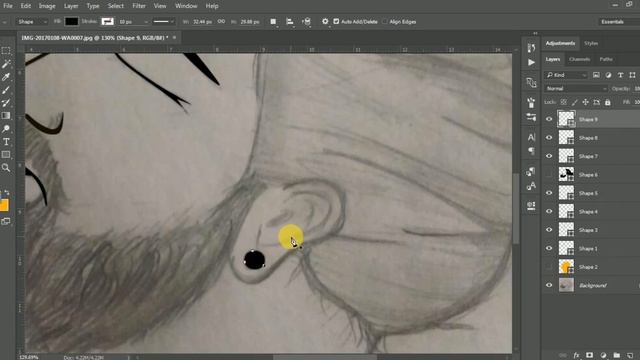Hide the Shape 7 layer
The height and width of the screenshot is (360, 640).
(x=549, y=156)
